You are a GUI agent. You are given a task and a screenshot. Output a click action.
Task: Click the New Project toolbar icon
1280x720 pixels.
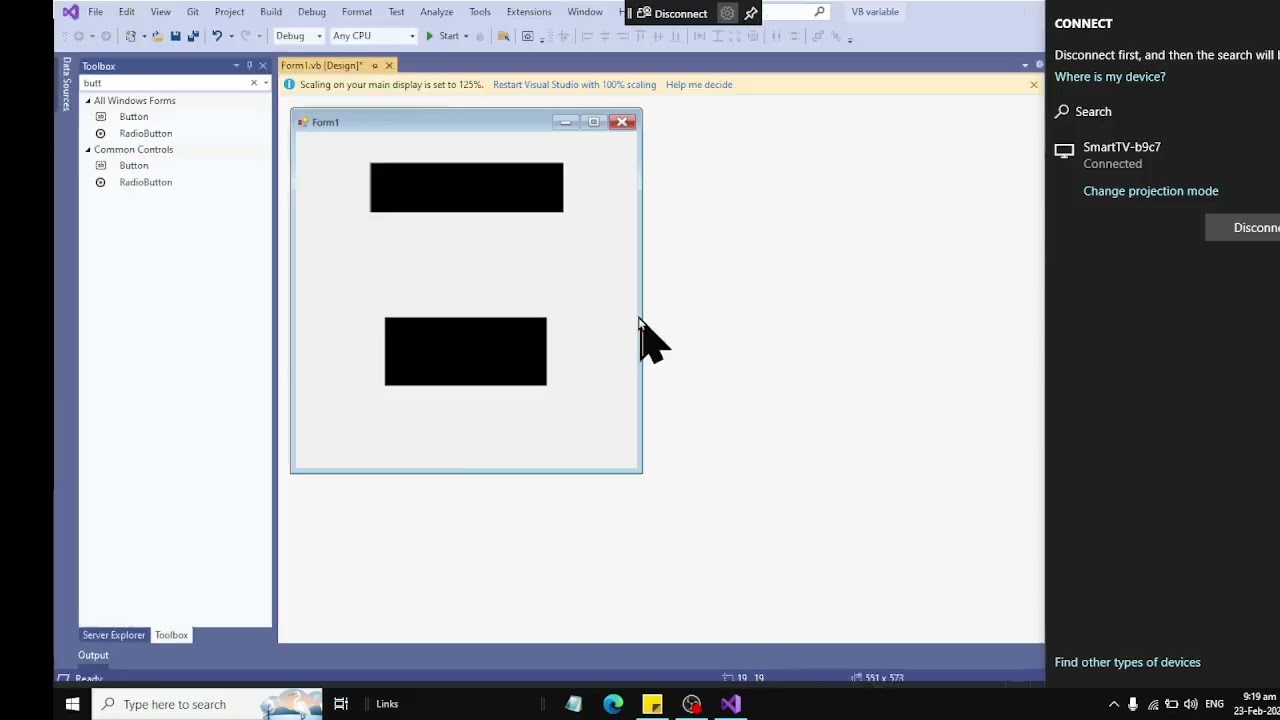[x=130, y=36]
